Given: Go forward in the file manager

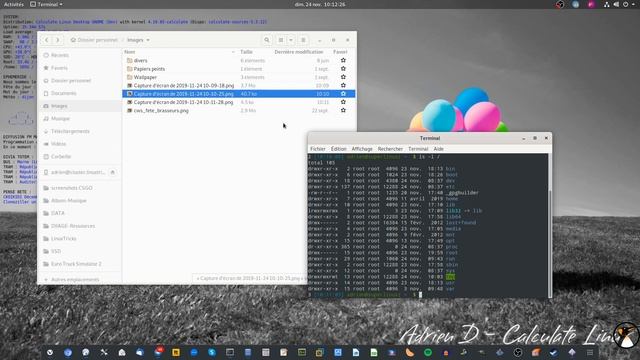Looking at the screenshot, I should coord(58,40).
